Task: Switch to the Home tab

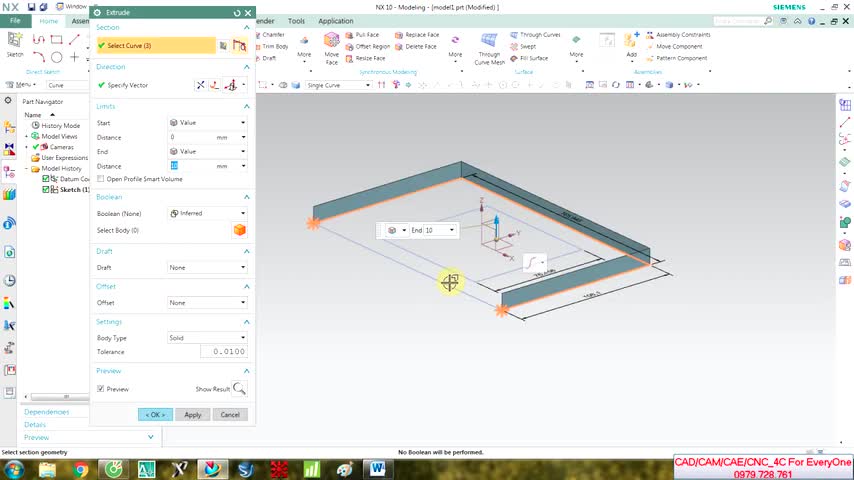Action: point(48,21)
